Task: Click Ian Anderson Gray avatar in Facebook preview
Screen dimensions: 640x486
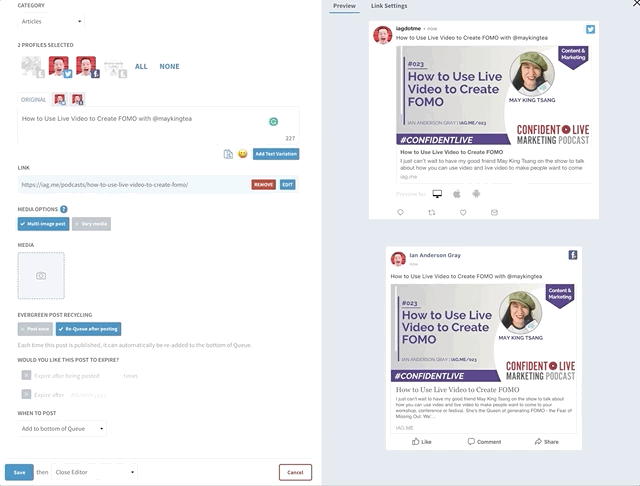Action: click(x=398, y=259)
